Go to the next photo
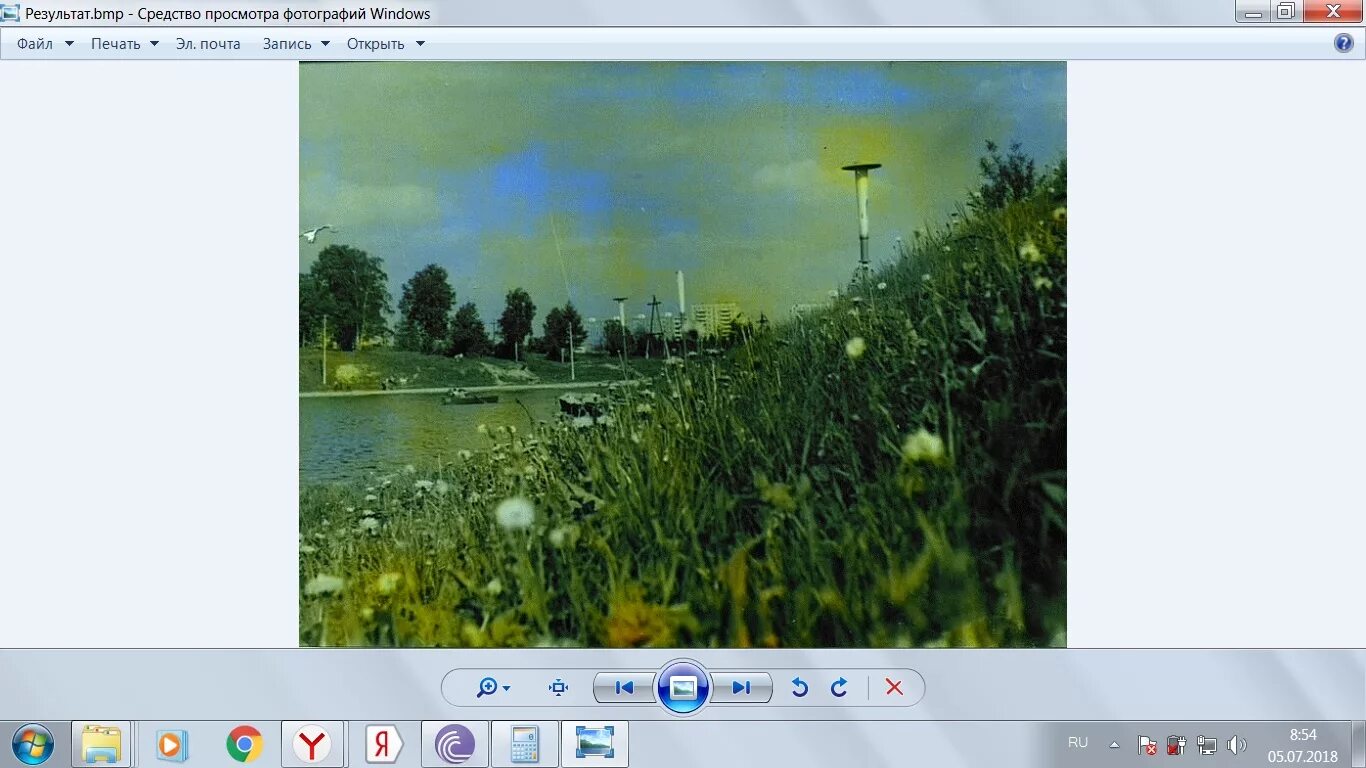1366x768 pixels. 742,688
